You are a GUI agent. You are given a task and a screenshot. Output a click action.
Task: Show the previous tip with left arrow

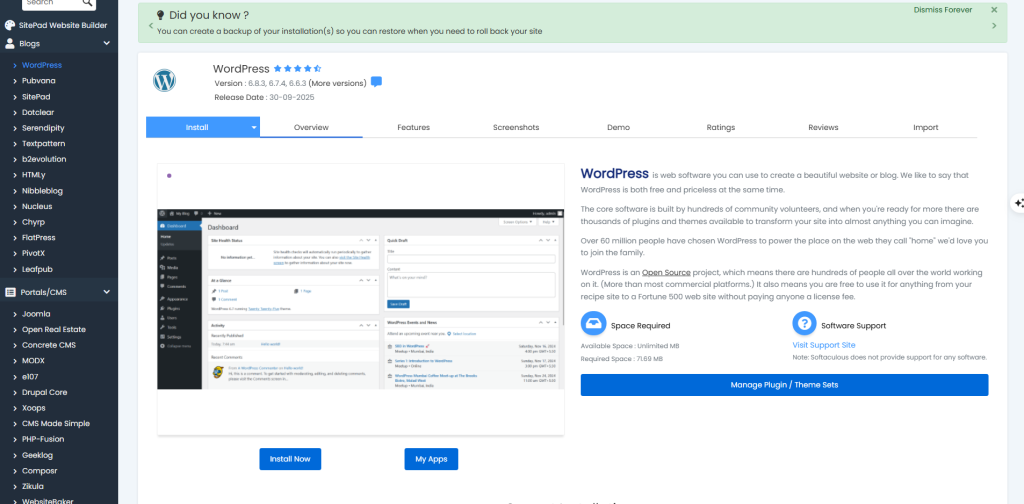151,26
